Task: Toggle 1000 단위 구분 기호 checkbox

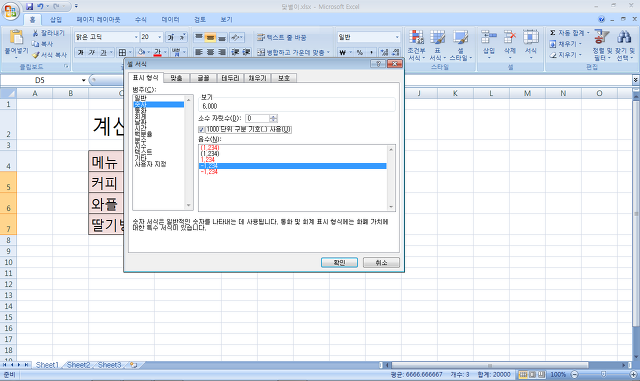Action: tap(201, 129)
